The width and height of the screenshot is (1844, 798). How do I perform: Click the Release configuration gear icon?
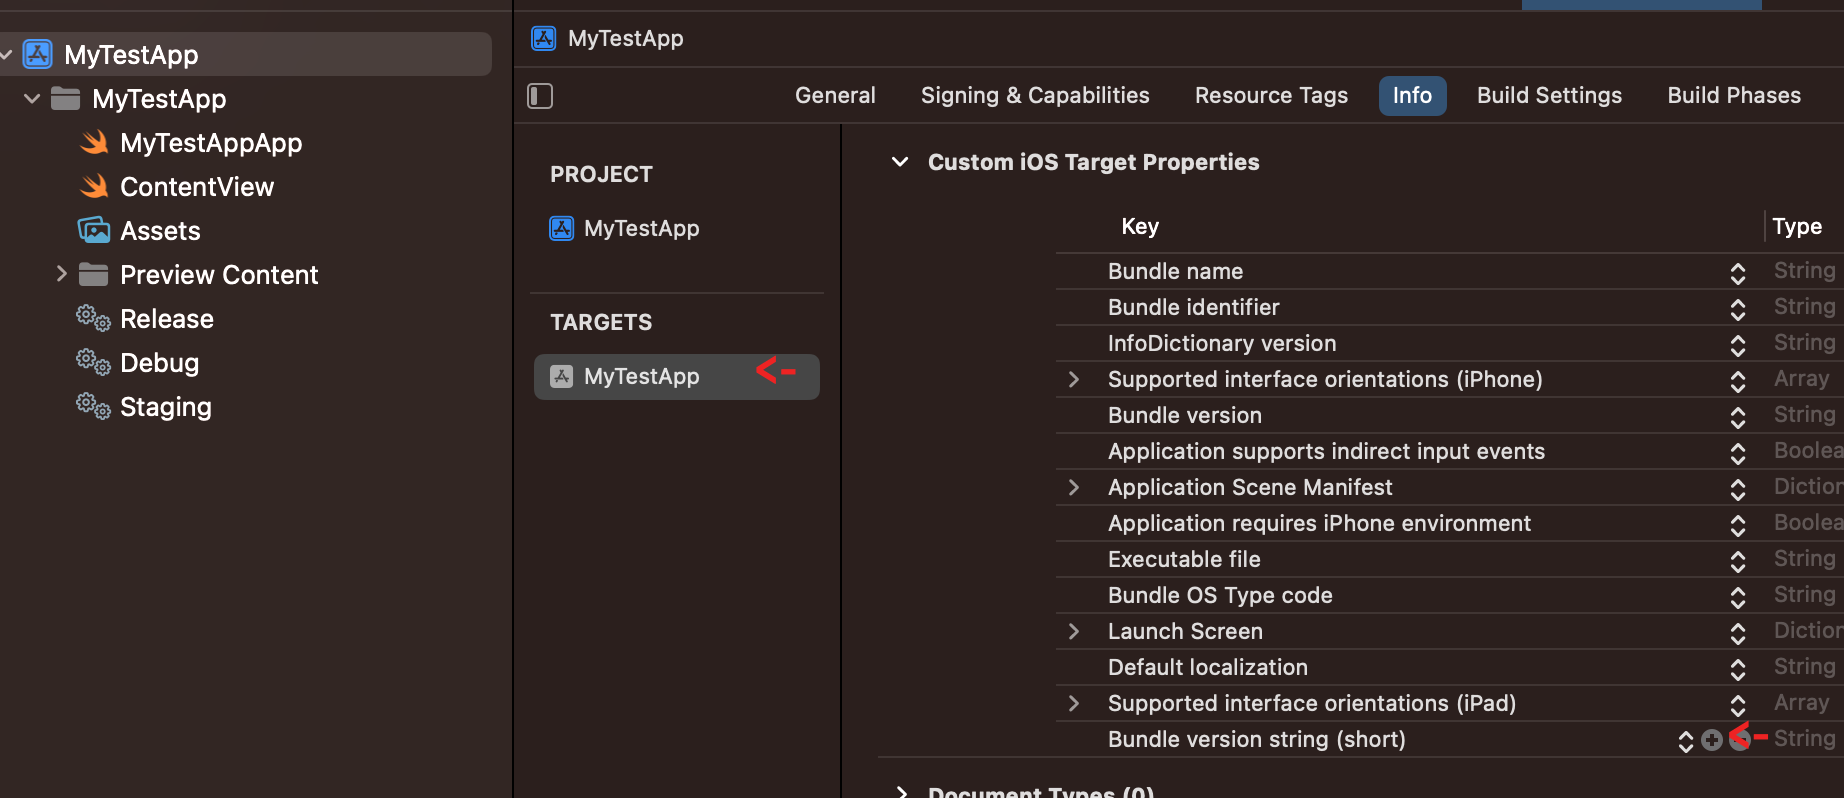[x=93, y=319]
